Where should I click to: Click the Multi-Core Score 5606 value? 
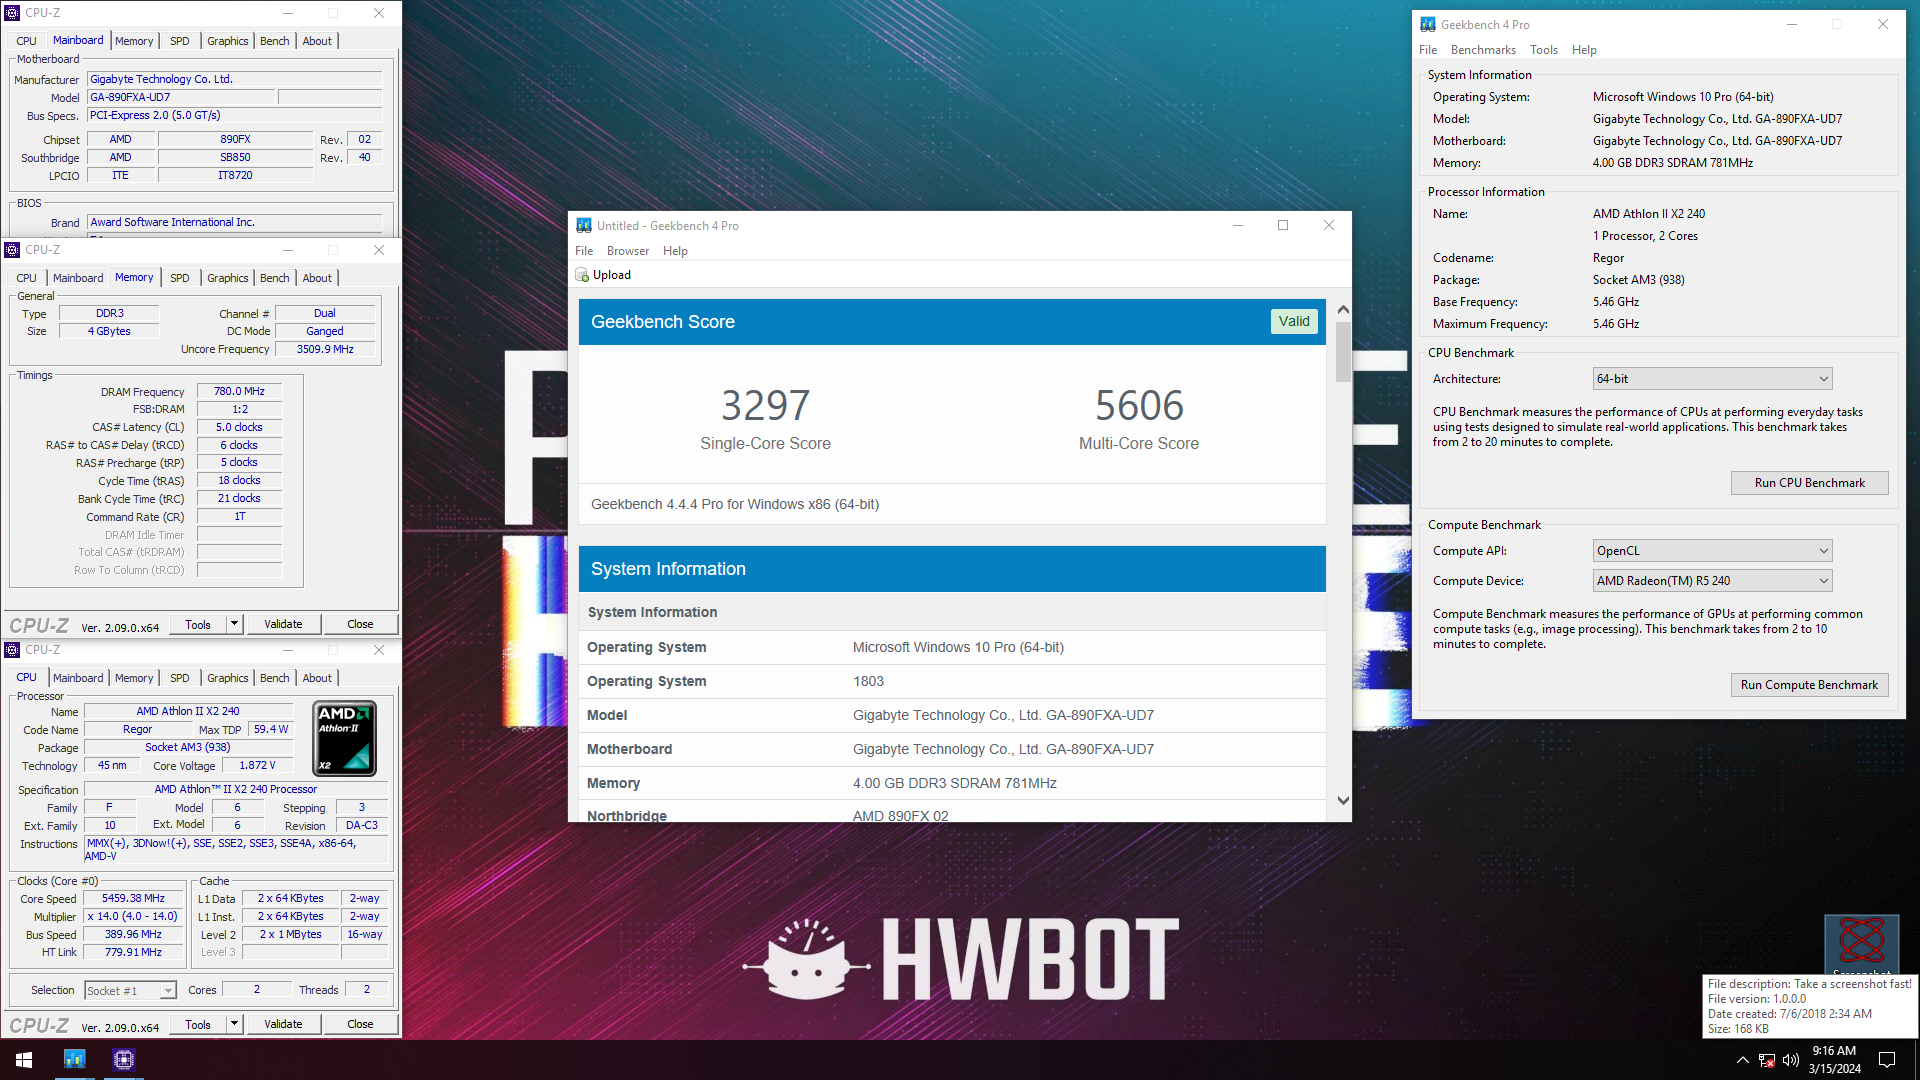[x=1139, y=405]
